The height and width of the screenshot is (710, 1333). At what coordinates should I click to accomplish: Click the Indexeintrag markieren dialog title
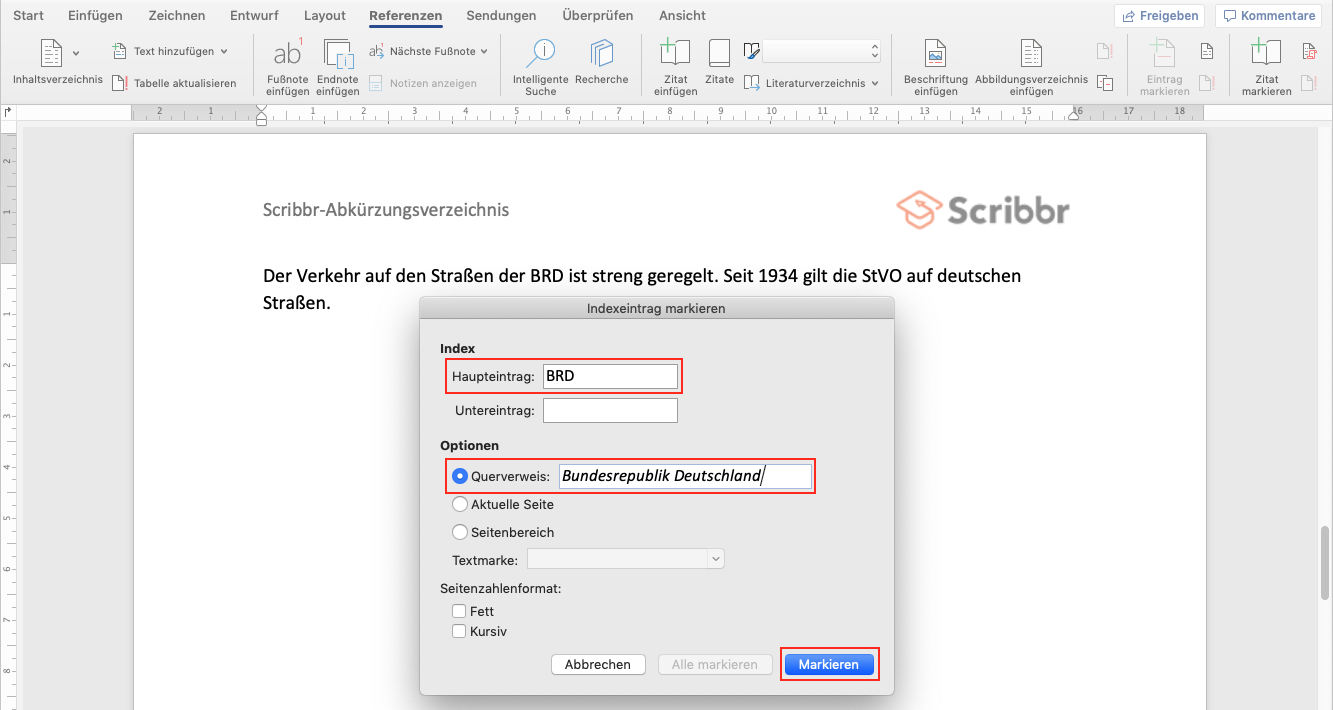[656, 308]
